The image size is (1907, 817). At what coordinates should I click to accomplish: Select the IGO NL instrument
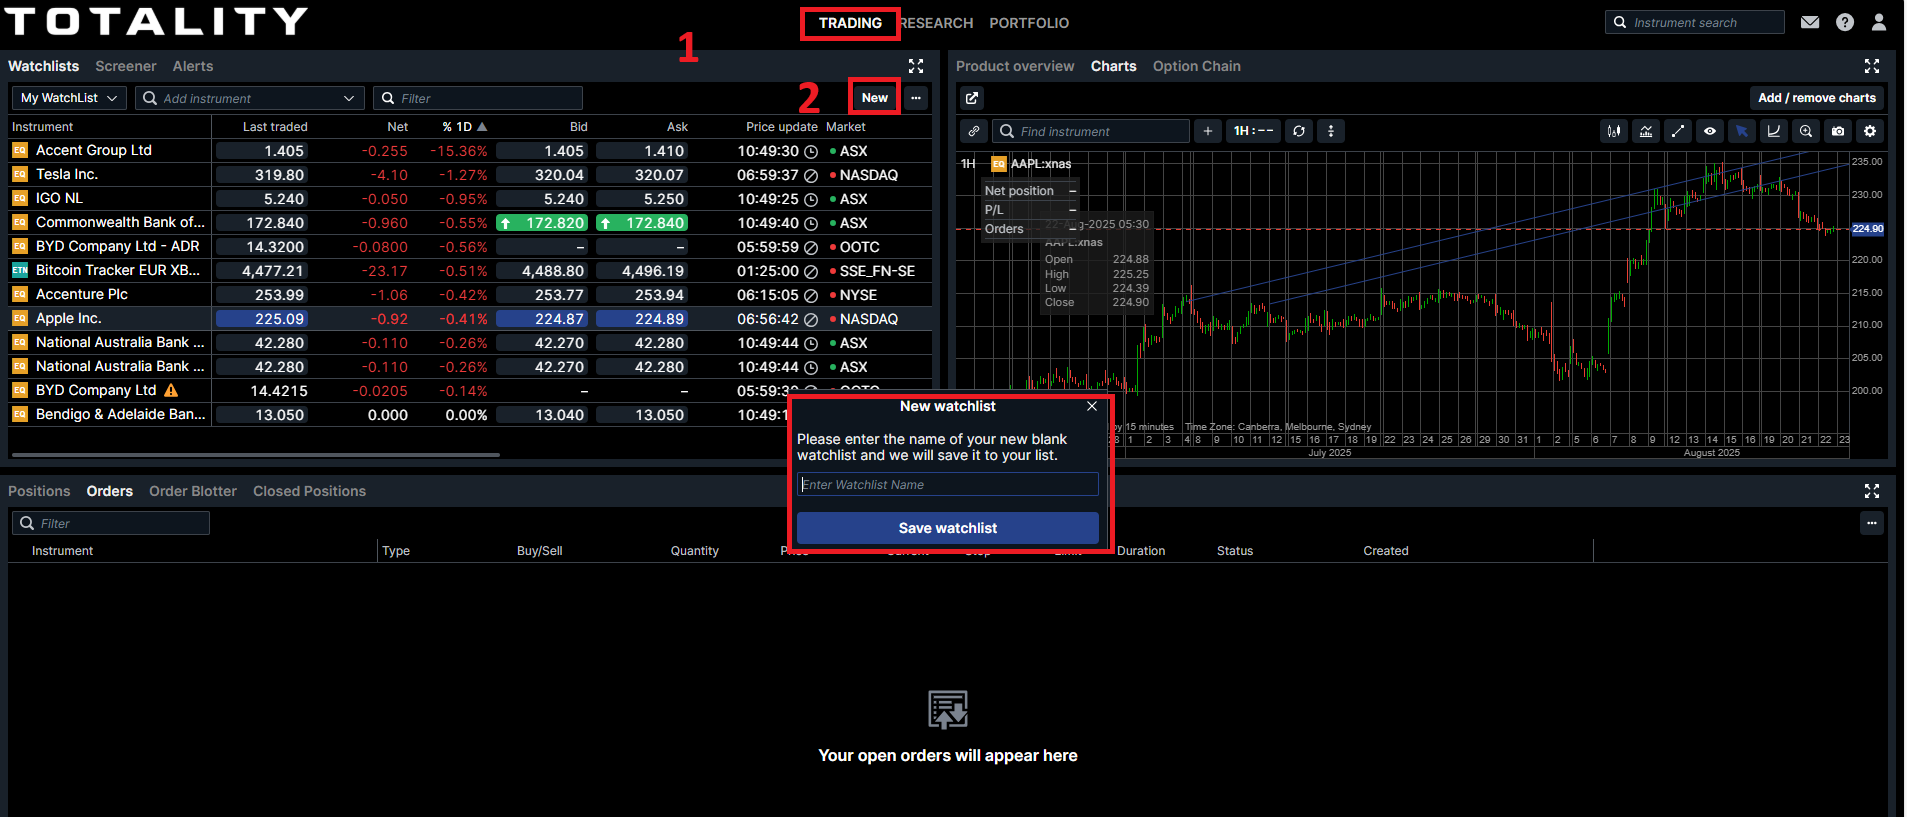pyautogui.click(x=59, y=198)
